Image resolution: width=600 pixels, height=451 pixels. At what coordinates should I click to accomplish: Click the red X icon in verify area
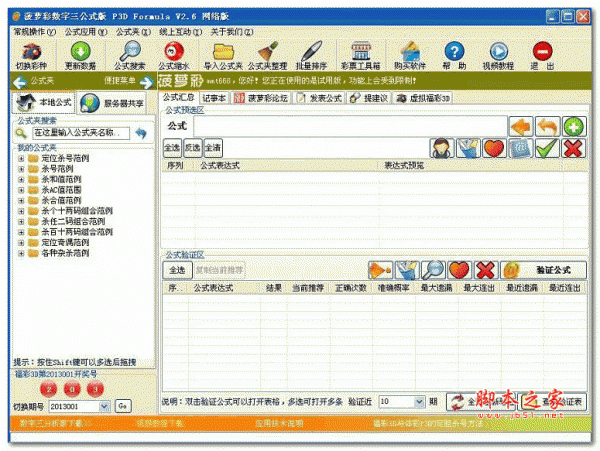[485, 270]
